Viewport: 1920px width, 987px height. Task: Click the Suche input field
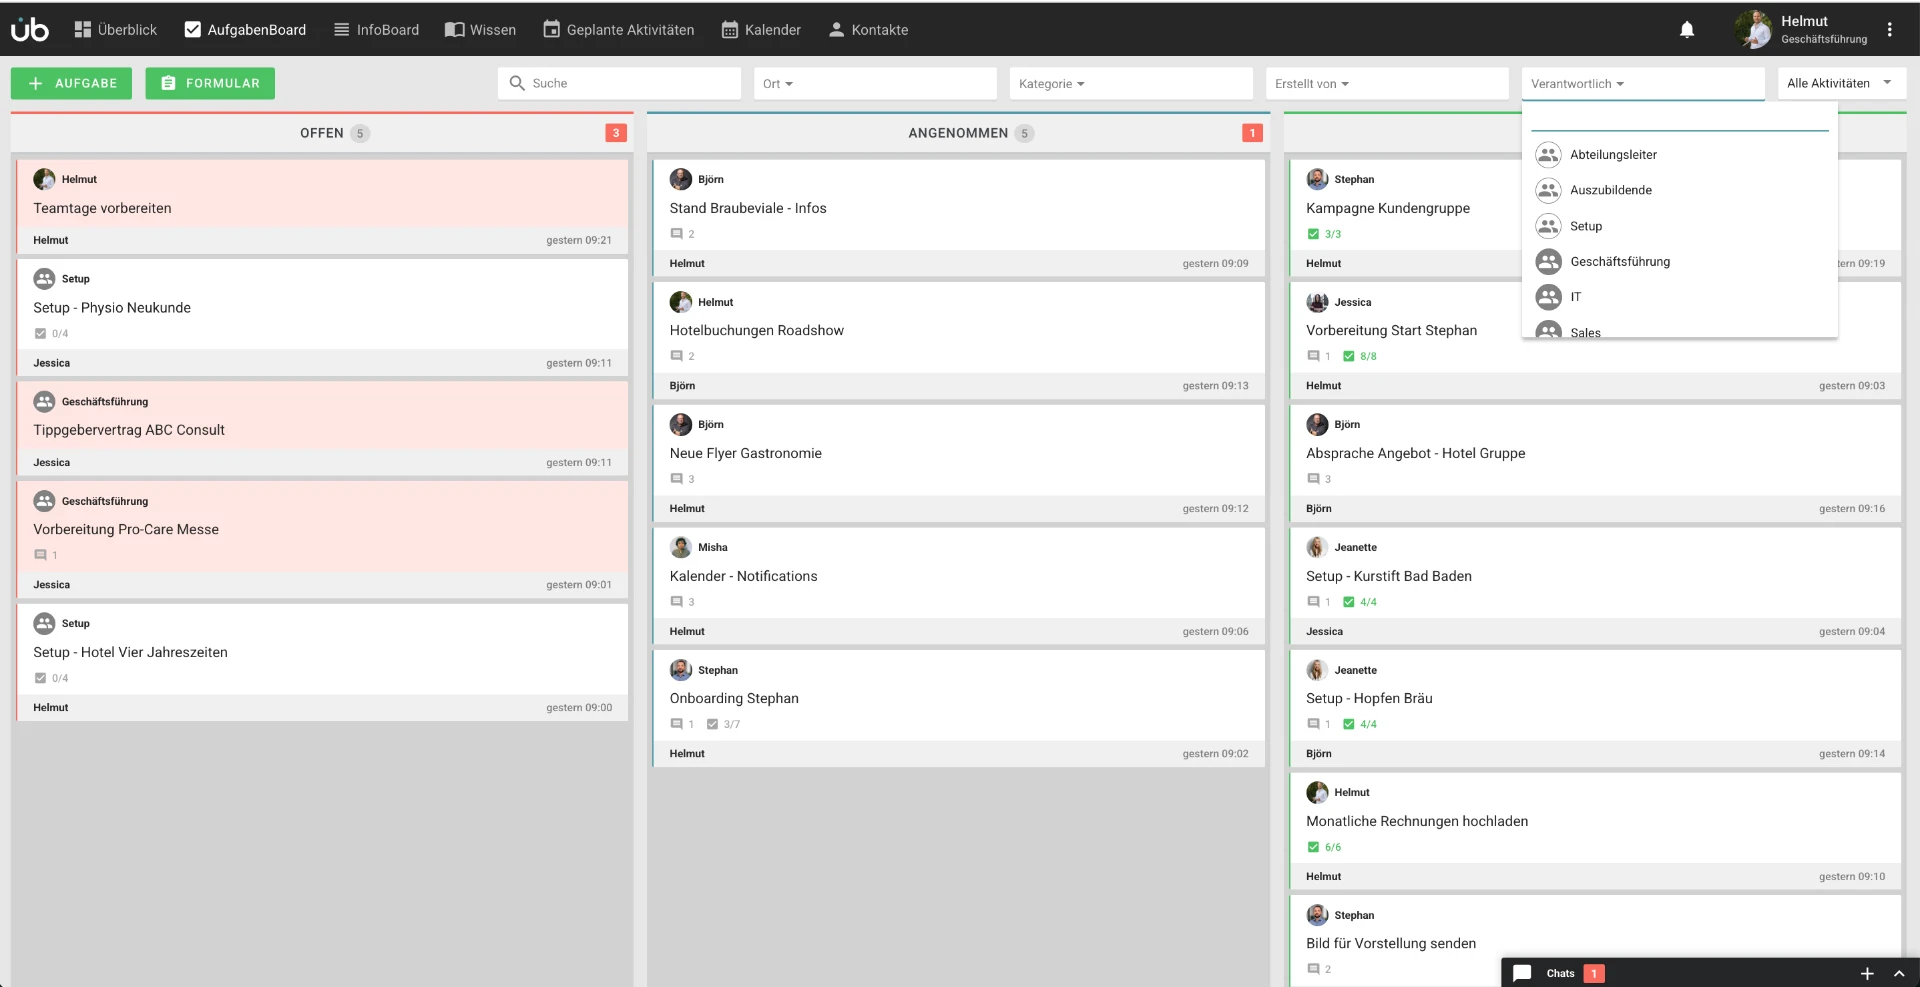coord(619,83)
